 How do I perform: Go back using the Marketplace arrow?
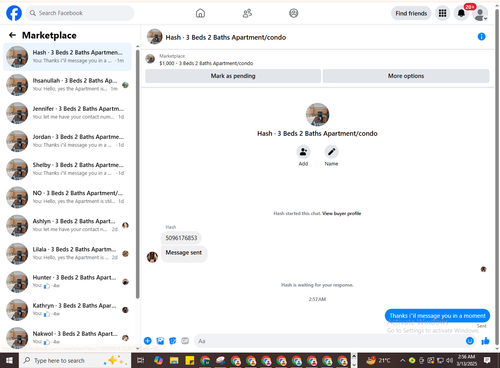(12, 35)
